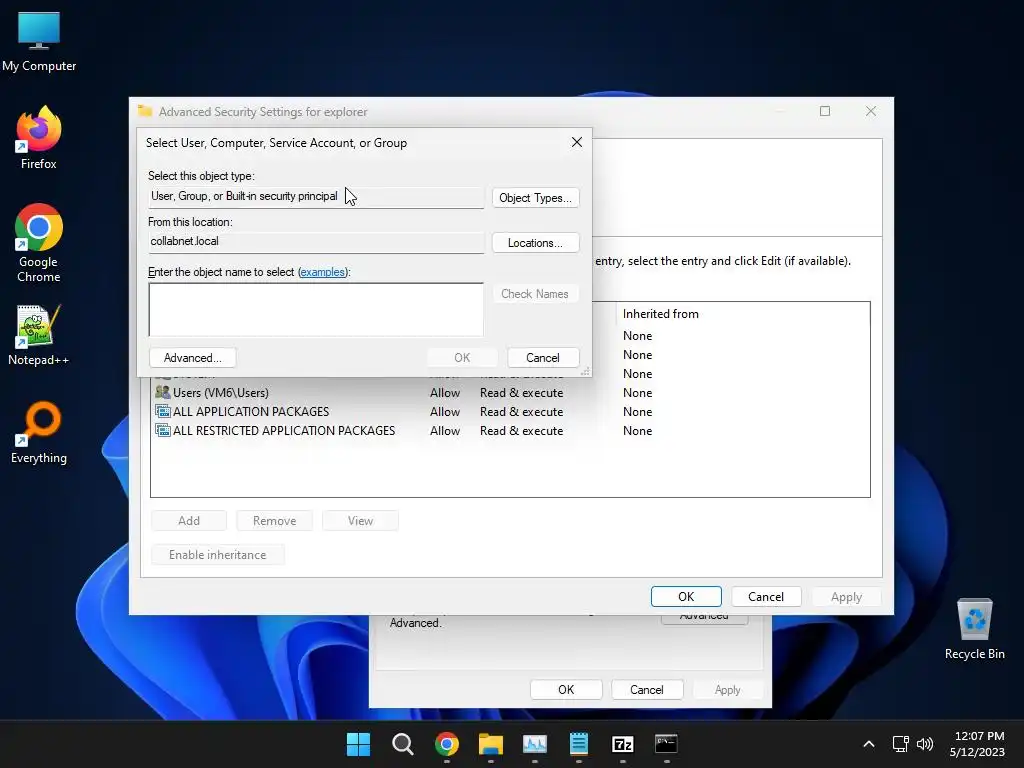Click the taskbar Search magnifier icon
This screenshot has height=768, width=1024.
tap(402, 744)
